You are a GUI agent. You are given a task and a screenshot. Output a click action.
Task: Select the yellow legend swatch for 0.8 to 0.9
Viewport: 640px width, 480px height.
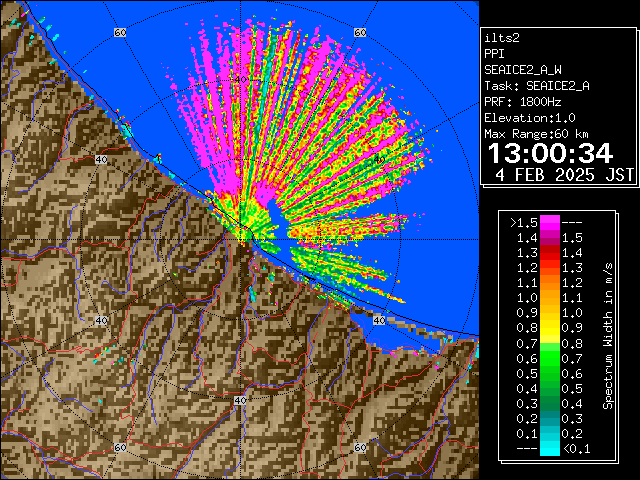pyautogui.click(x=549, y=328)
